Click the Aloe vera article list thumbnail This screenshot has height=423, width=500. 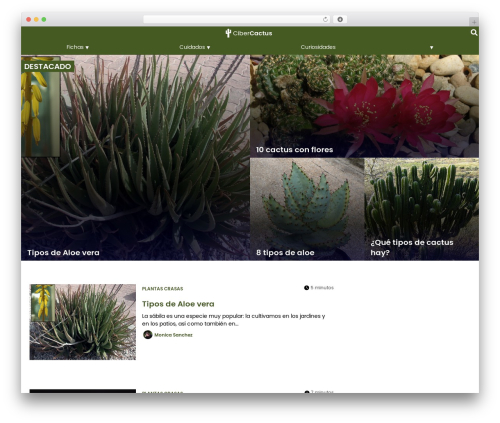coord(83,322)
